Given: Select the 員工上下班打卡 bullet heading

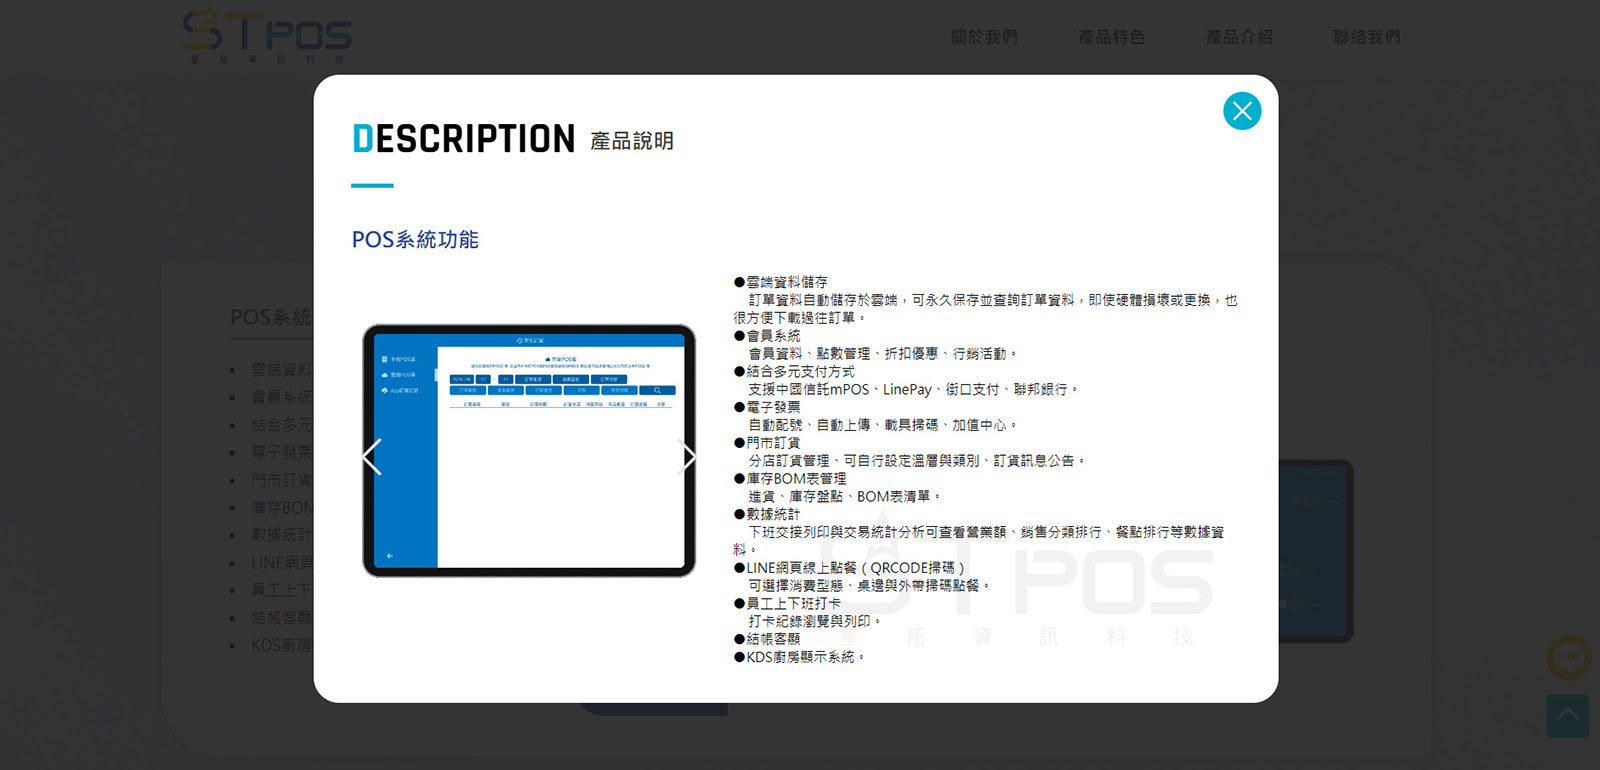Looking at the screenshot, I should (787, 604).
